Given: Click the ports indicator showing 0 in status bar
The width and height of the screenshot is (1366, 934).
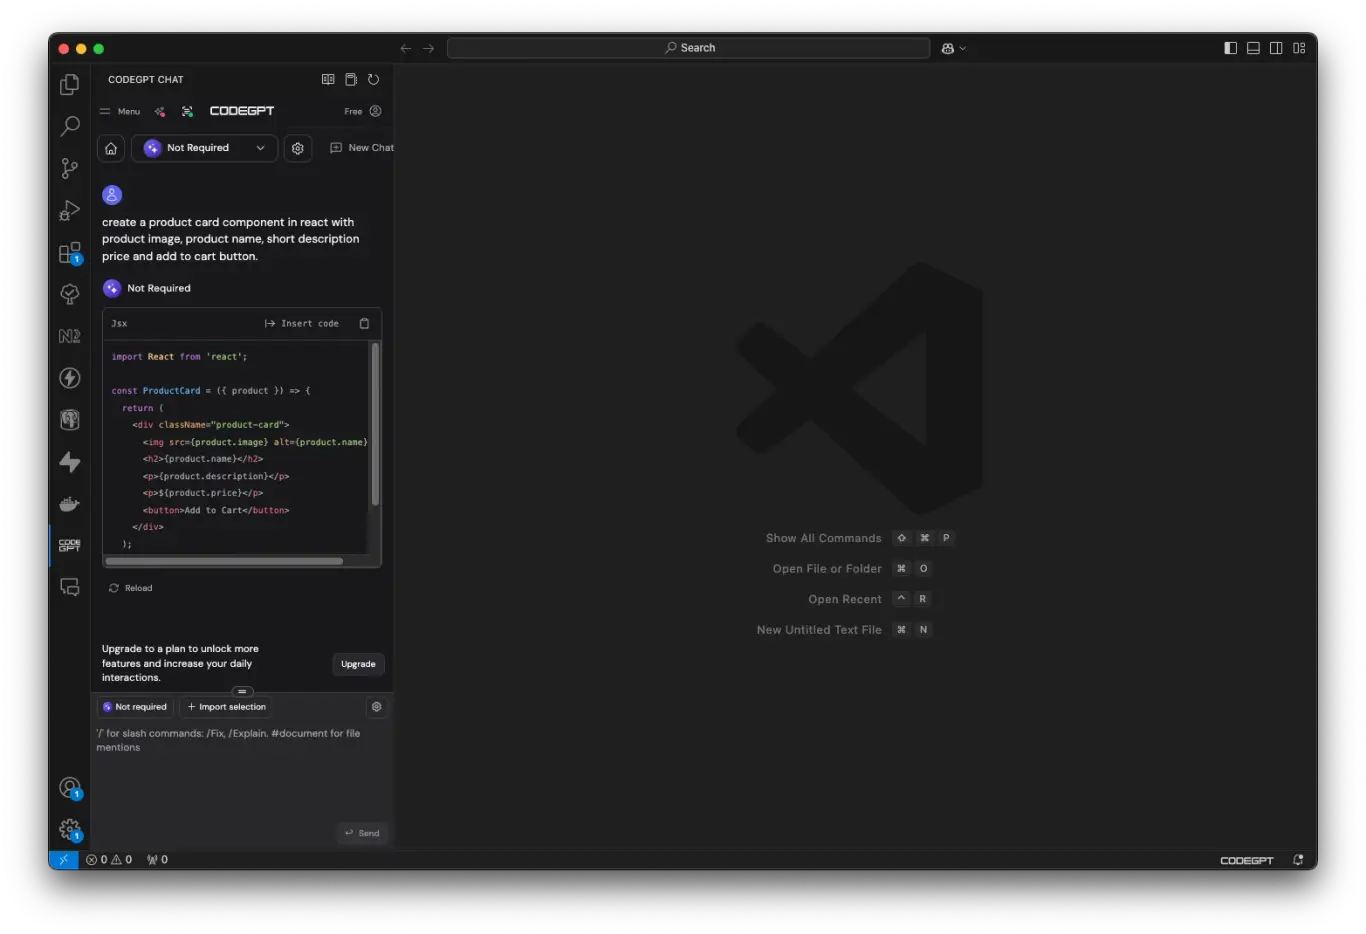Looking at the screenshot, I should pos(157,860).
